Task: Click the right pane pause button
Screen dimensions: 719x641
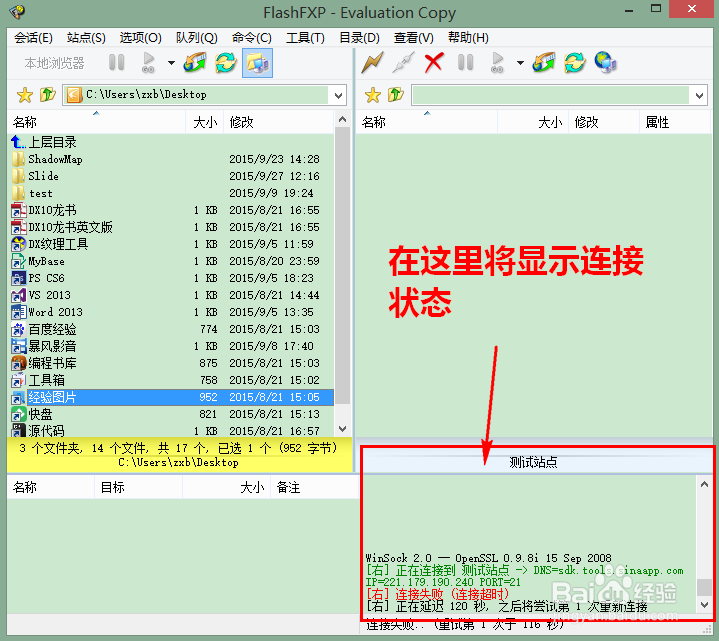Action: (x=465, y=62)
